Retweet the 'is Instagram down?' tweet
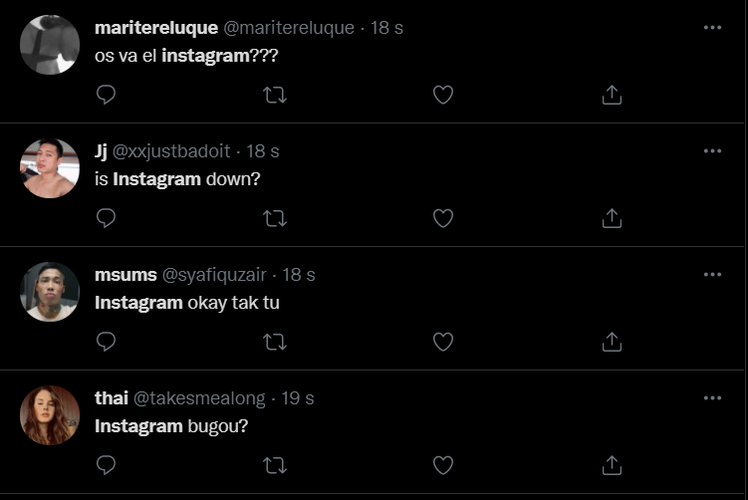 (275, 219)
